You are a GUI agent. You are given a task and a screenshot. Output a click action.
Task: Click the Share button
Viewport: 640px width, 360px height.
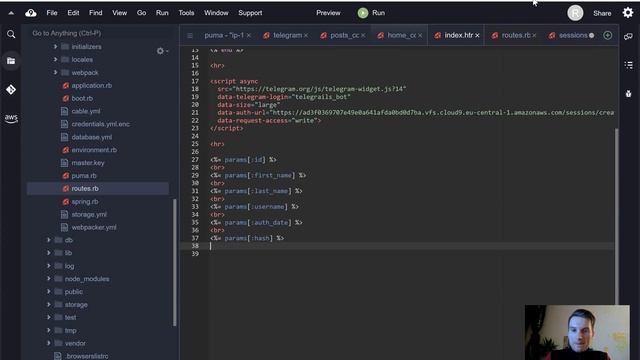click(602, 13)
